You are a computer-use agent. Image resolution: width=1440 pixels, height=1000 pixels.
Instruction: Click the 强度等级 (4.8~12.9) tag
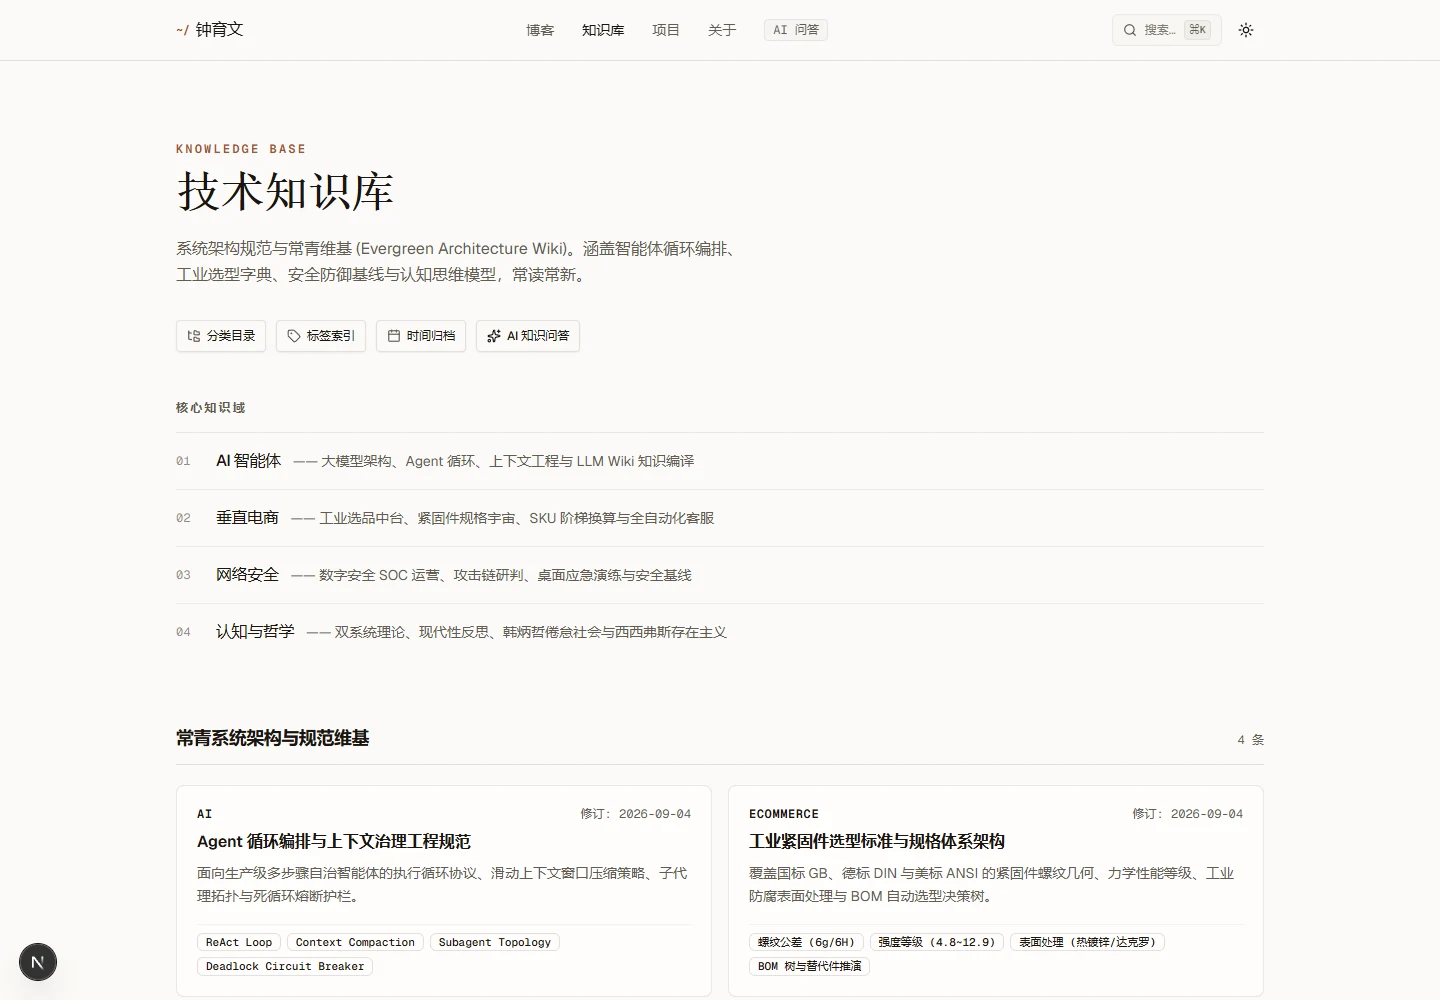pos(937,942)
